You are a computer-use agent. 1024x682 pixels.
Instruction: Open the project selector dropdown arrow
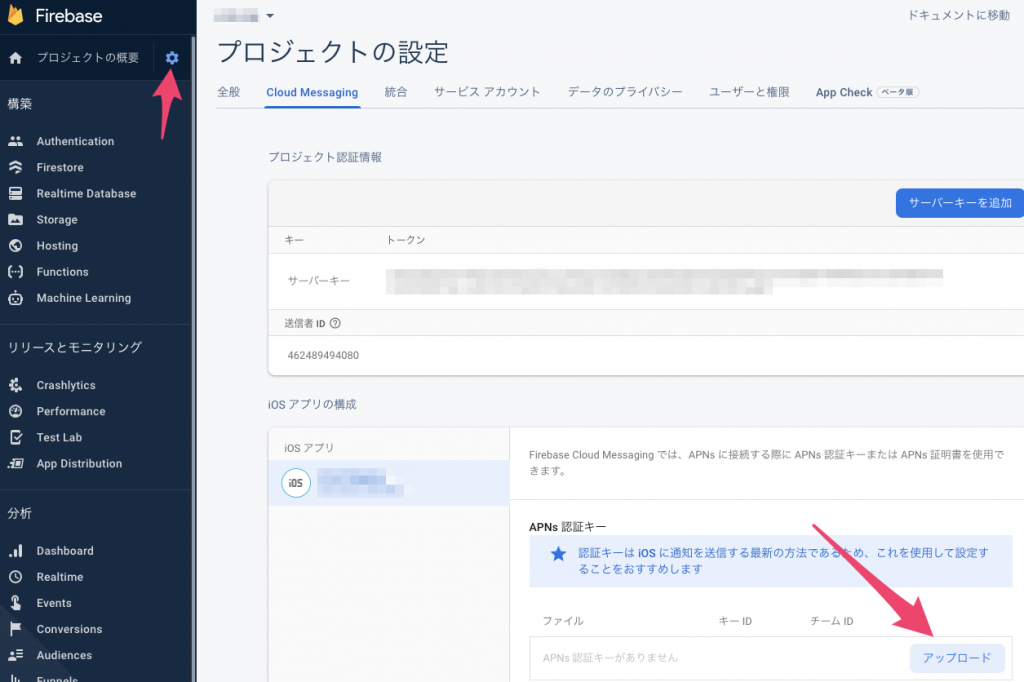270,16
